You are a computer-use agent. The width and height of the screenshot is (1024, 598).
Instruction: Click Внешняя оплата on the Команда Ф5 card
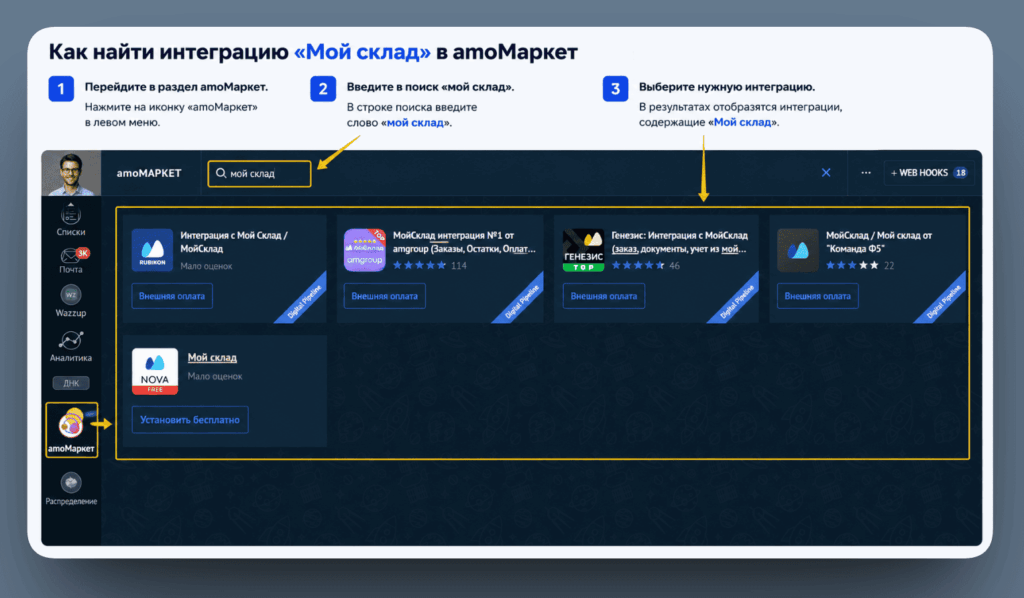[818, 296]
